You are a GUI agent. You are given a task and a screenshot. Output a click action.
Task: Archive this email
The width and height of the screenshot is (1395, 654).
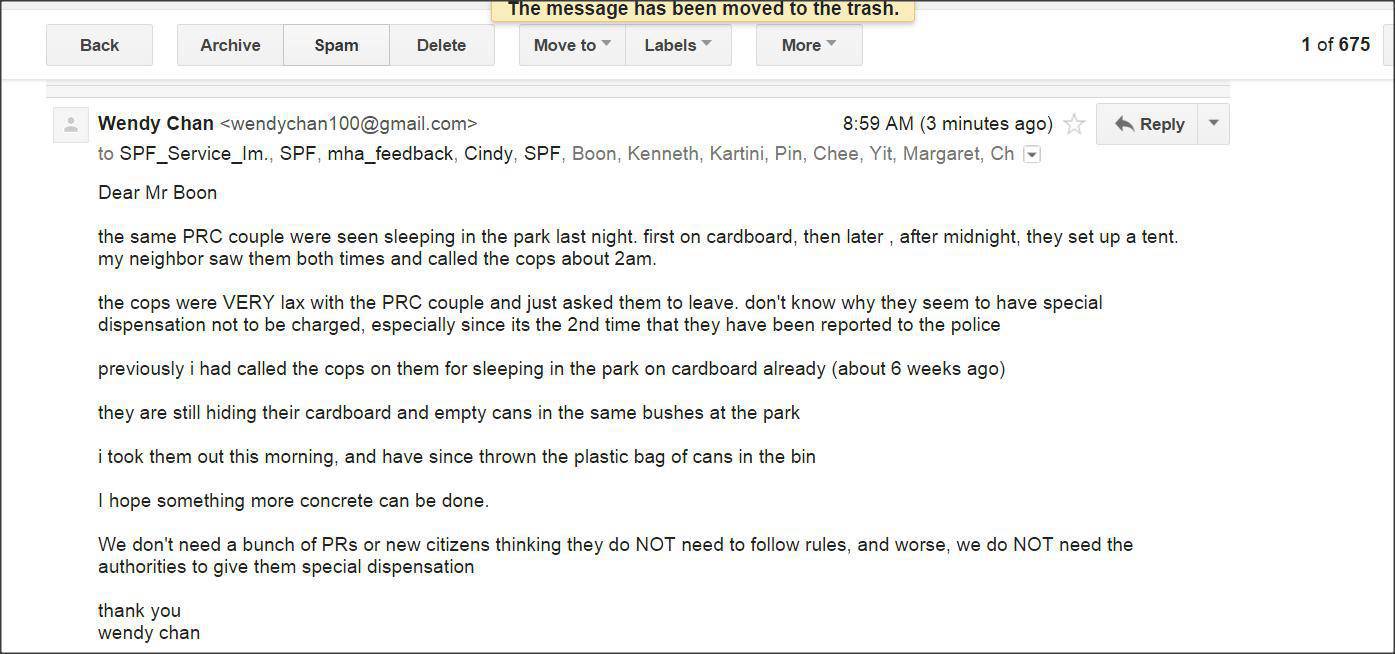pos(230,45)
